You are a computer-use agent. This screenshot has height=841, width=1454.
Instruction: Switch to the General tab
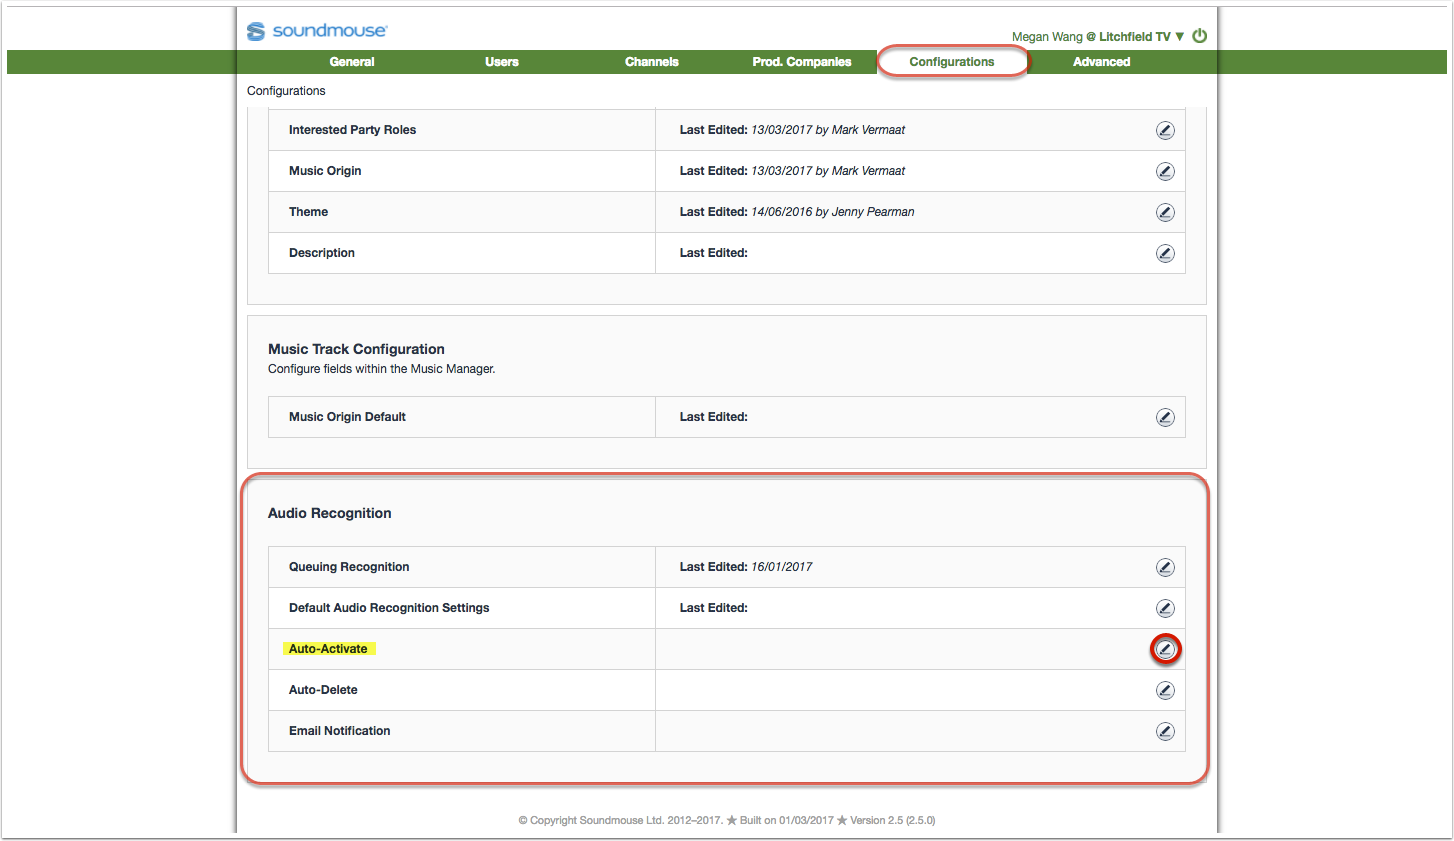(352, 62)
